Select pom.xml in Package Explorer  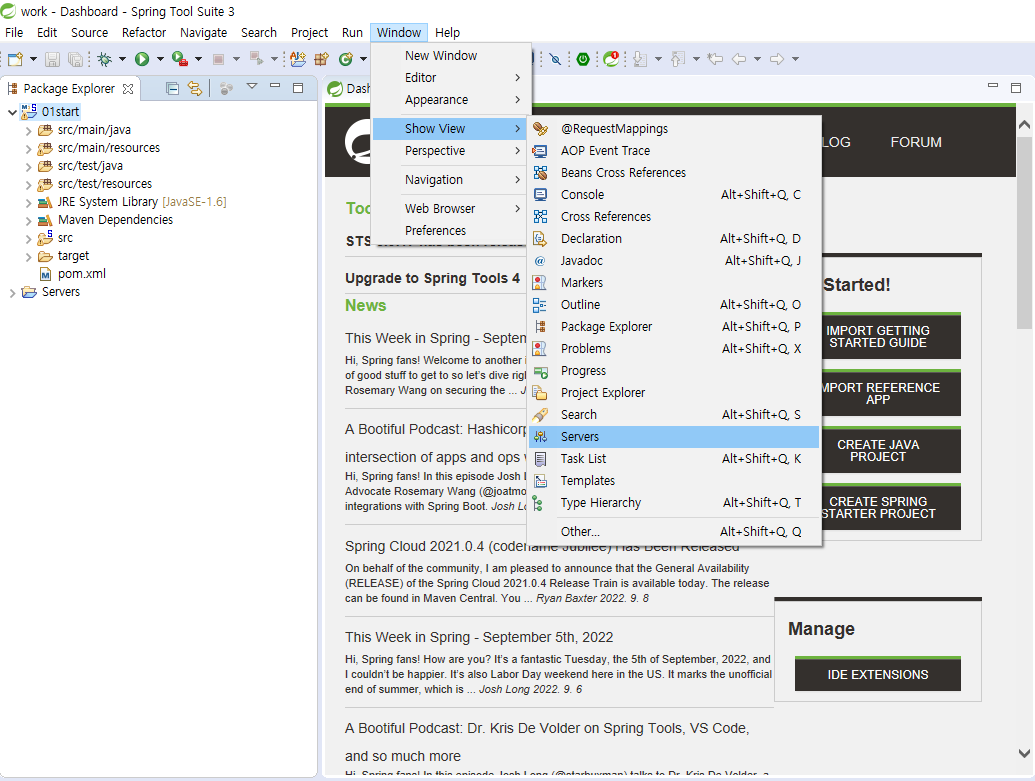click(x=81, y=274)
